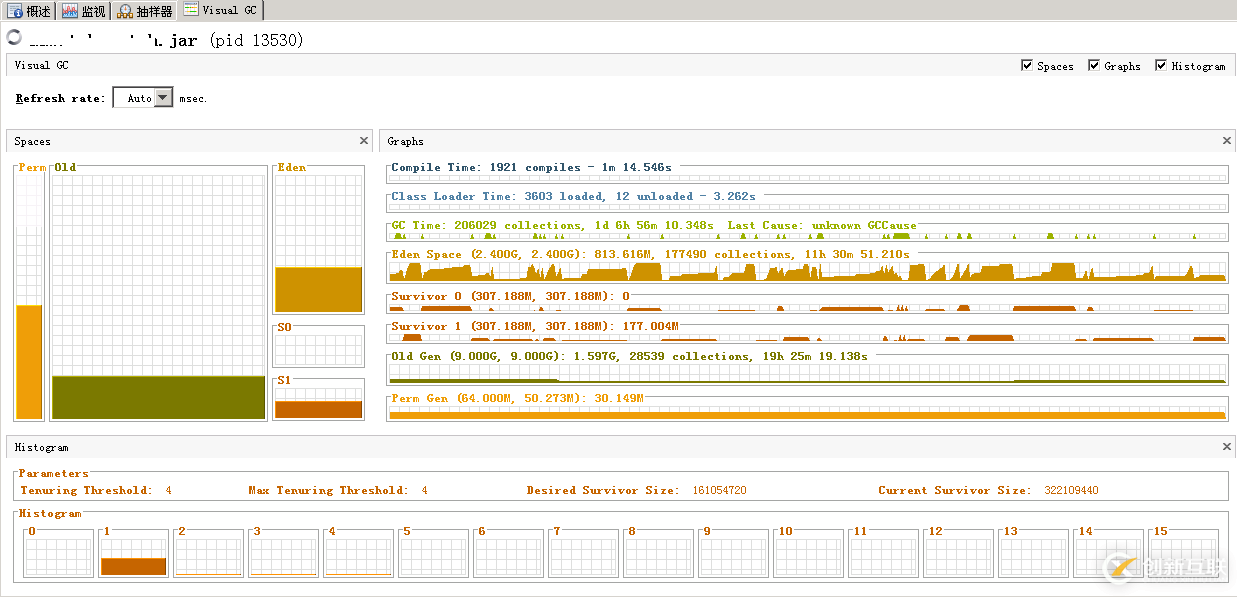Toggle the Graphs checkbox
Image resolution: width=1237 pixels, height=597 pixels.
click(x=1094, y=65)
